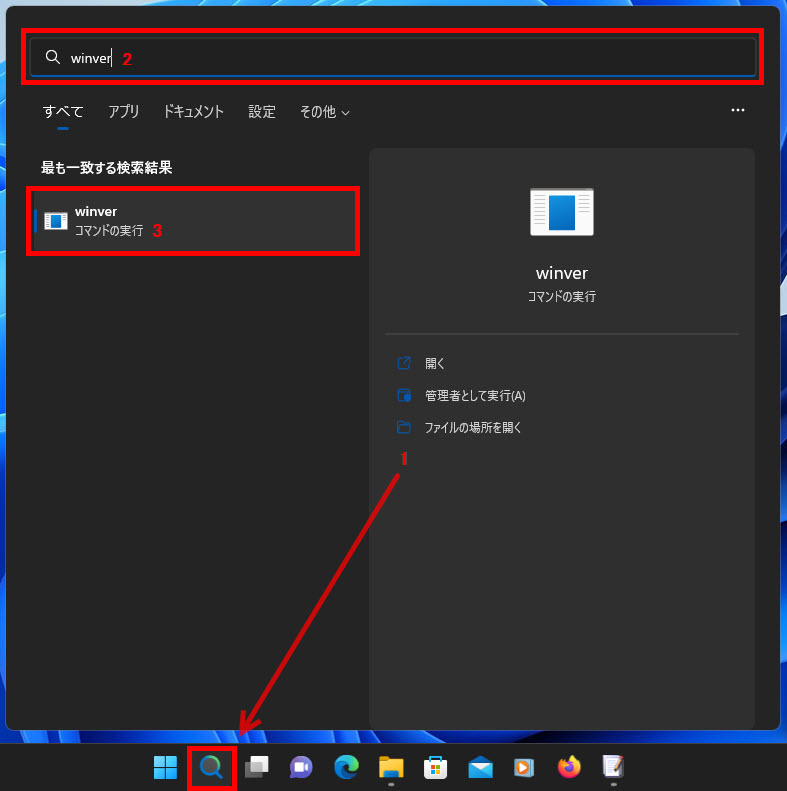This screenshot has height=791, width=787.
Task: Open the Windows Start menu
Action: [x=165, y=767]
